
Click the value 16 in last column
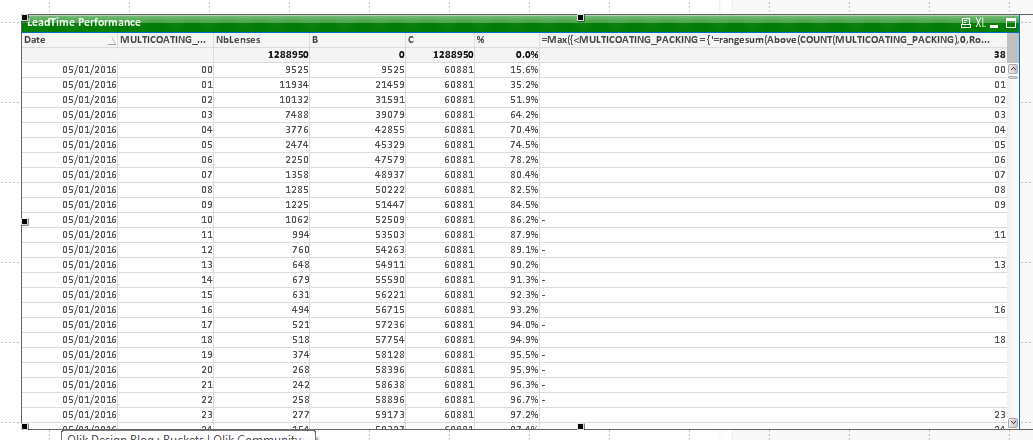pos(1000,310)
